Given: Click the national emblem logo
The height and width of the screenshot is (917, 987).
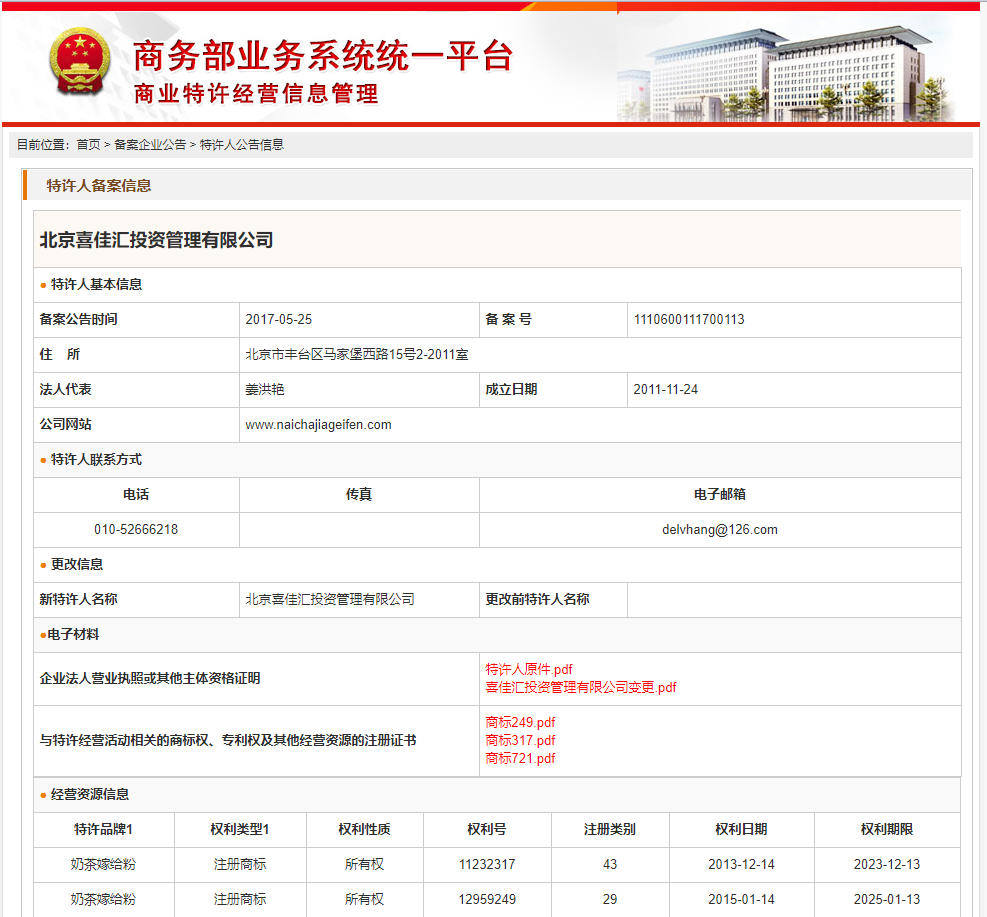Looking at the screenshot, I should tap(80, 62).
